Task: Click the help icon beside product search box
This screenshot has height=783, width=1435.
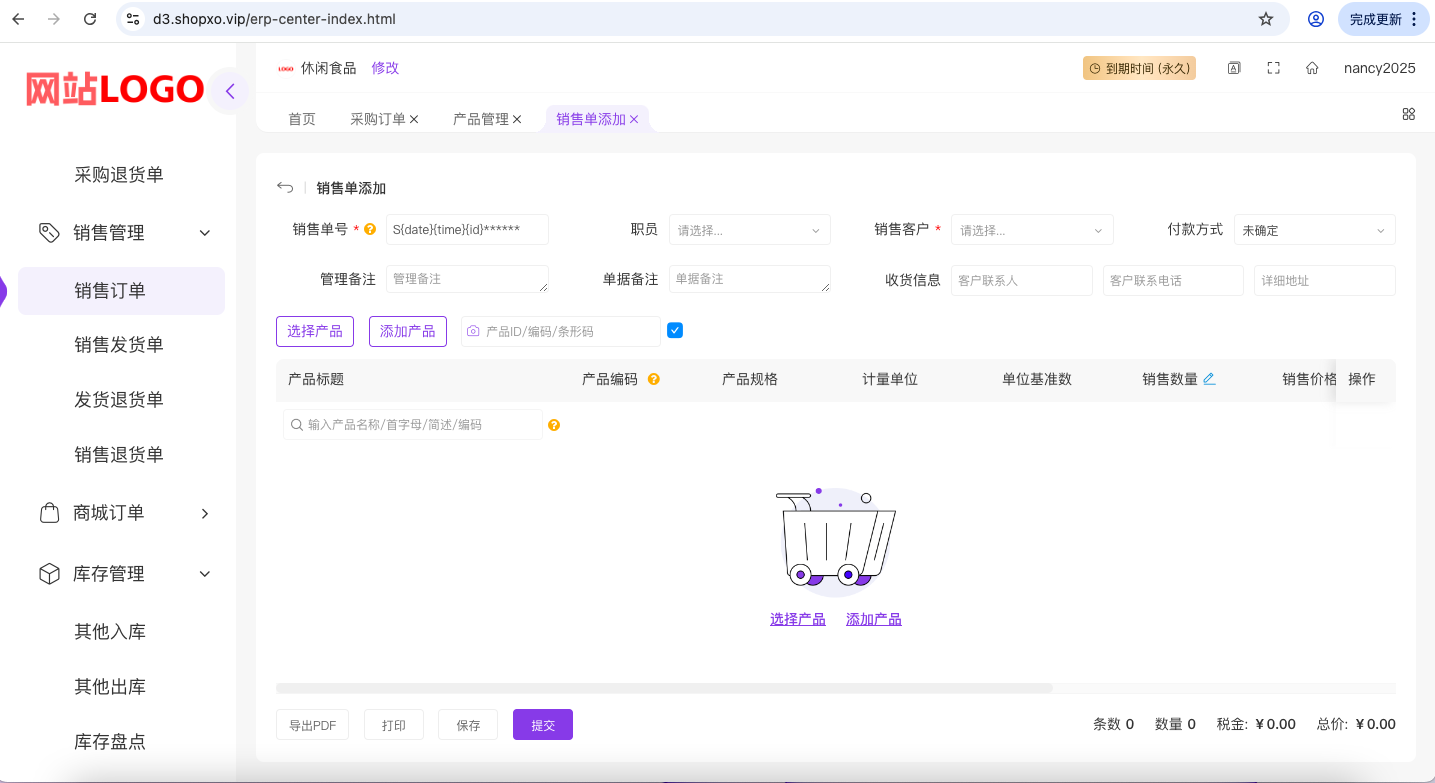Action: tap(554, 425)
